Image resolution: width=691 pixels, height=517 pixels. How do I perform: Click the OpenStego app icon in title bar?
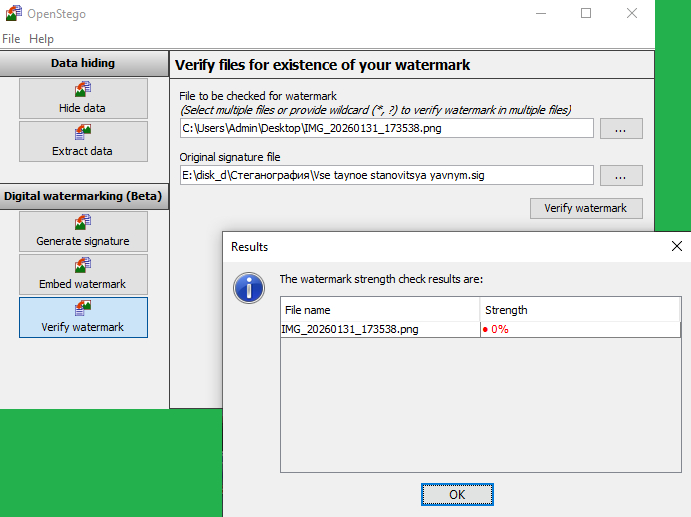point(13,13)
